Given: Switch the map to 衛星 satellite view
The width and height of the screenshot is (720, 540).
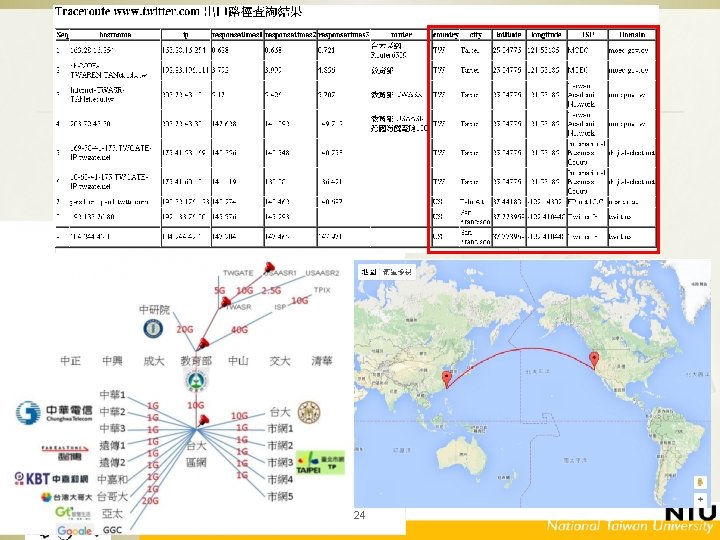Looking at the screenshot, I should coord(398,272).
